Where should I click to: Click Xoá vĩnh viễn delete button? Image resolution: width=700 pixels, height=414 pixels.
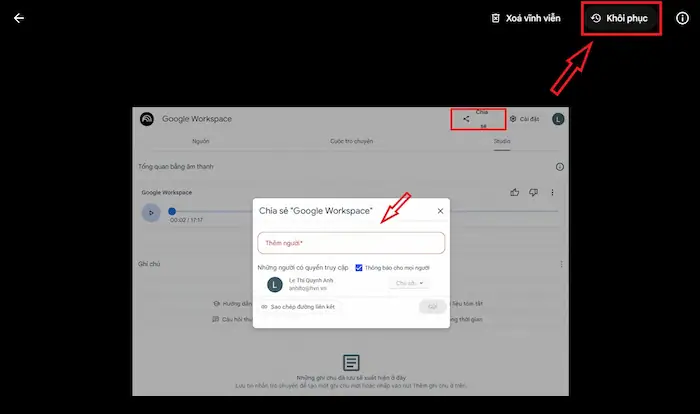pos(525,18)
